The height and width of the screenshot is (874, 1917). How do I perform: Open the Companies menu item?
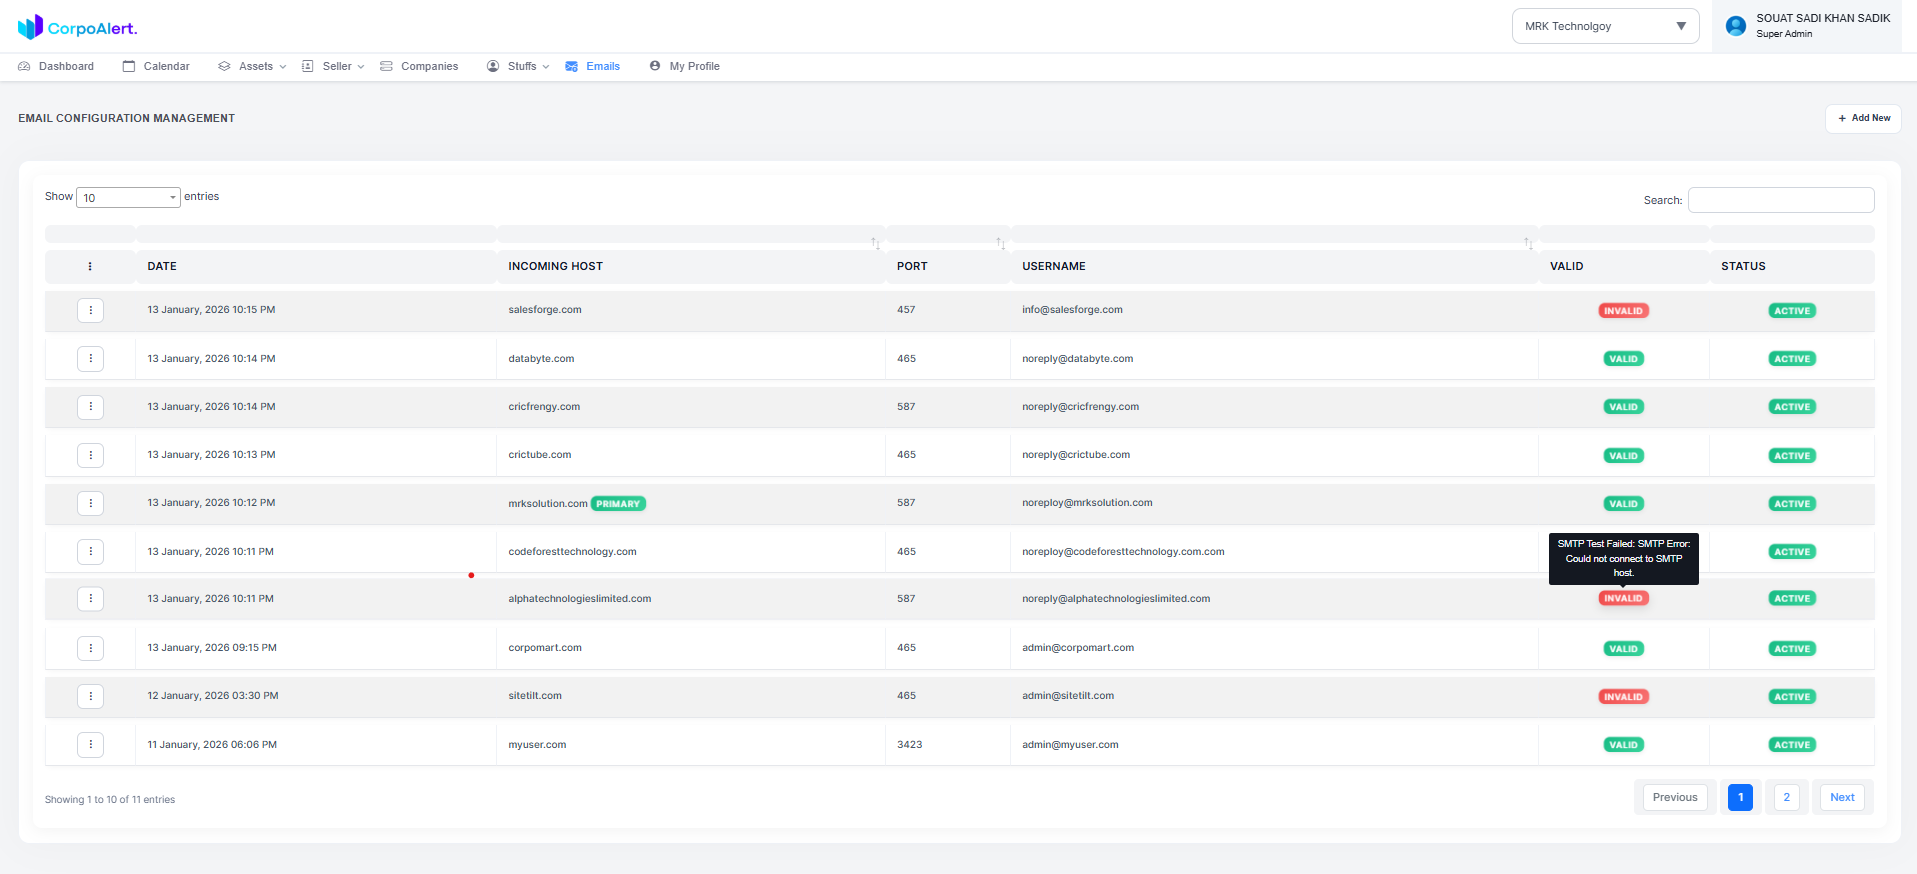420,66
